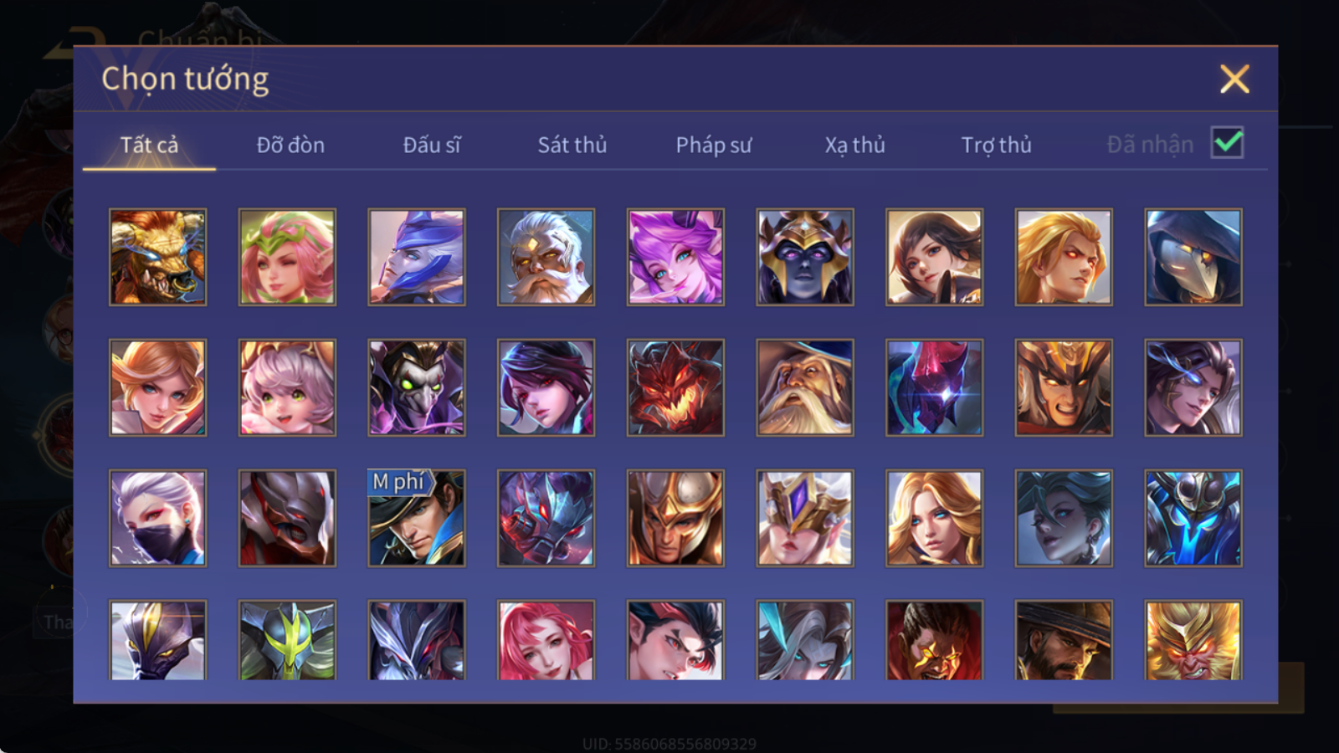Select the golden-helmet spartan hero thumbnail

[x=676, y=518]
